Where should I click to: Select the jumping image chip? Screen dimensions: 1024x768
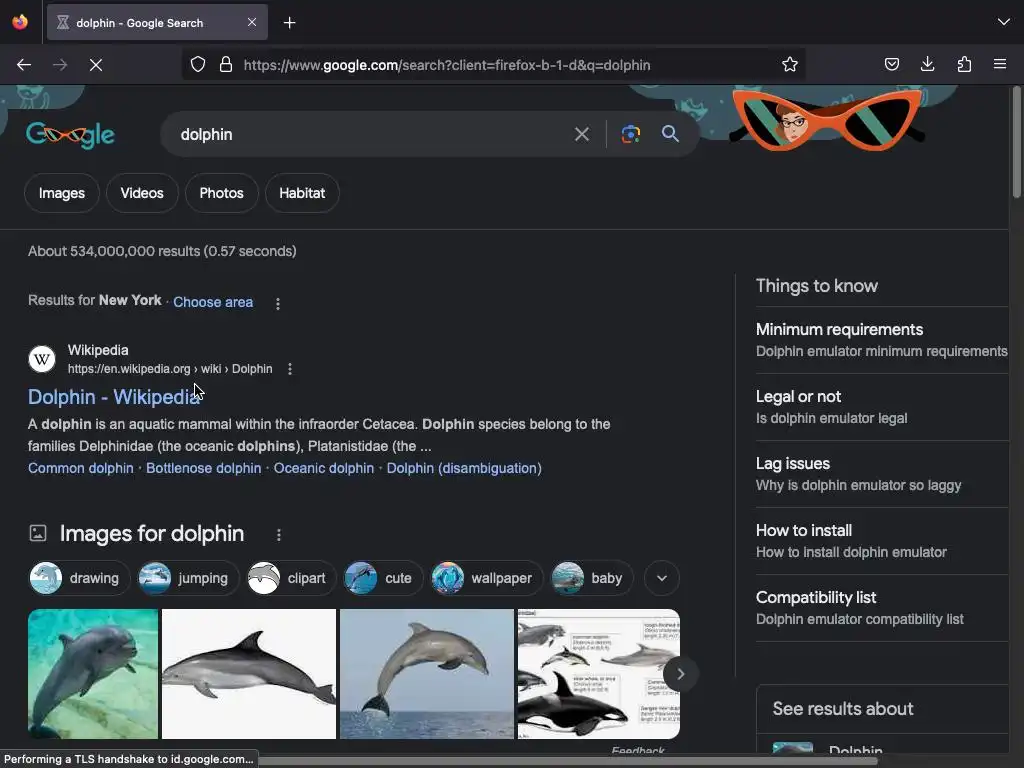(188, 578)
